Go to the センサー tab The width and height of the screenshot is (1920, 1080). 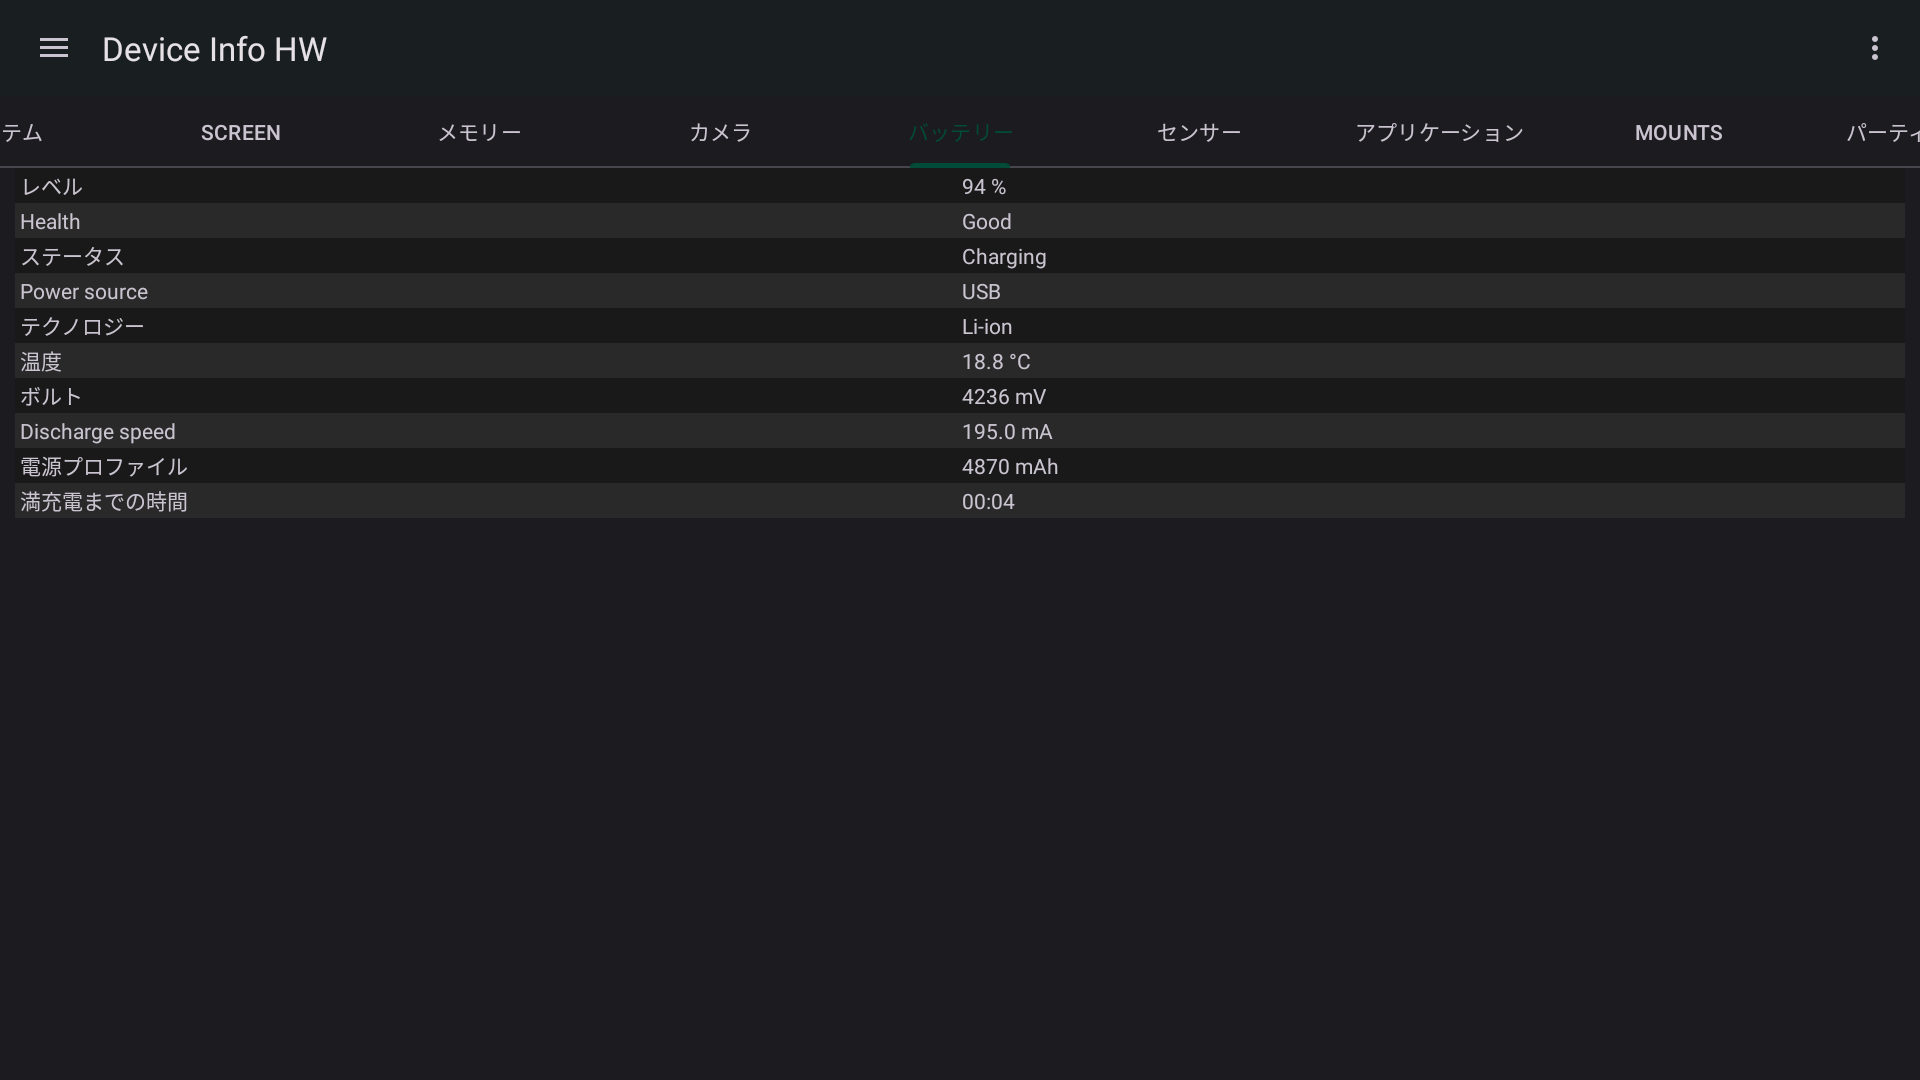(x=1199, y=133)
